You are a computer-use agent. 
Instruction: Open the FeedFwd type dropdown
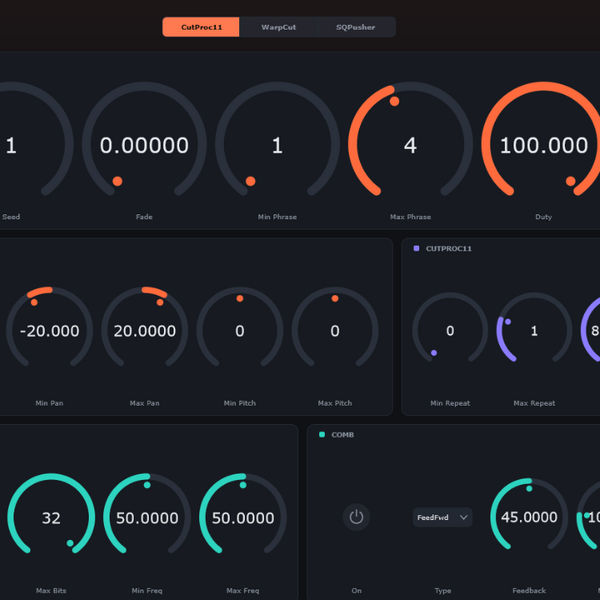point(442,517)
